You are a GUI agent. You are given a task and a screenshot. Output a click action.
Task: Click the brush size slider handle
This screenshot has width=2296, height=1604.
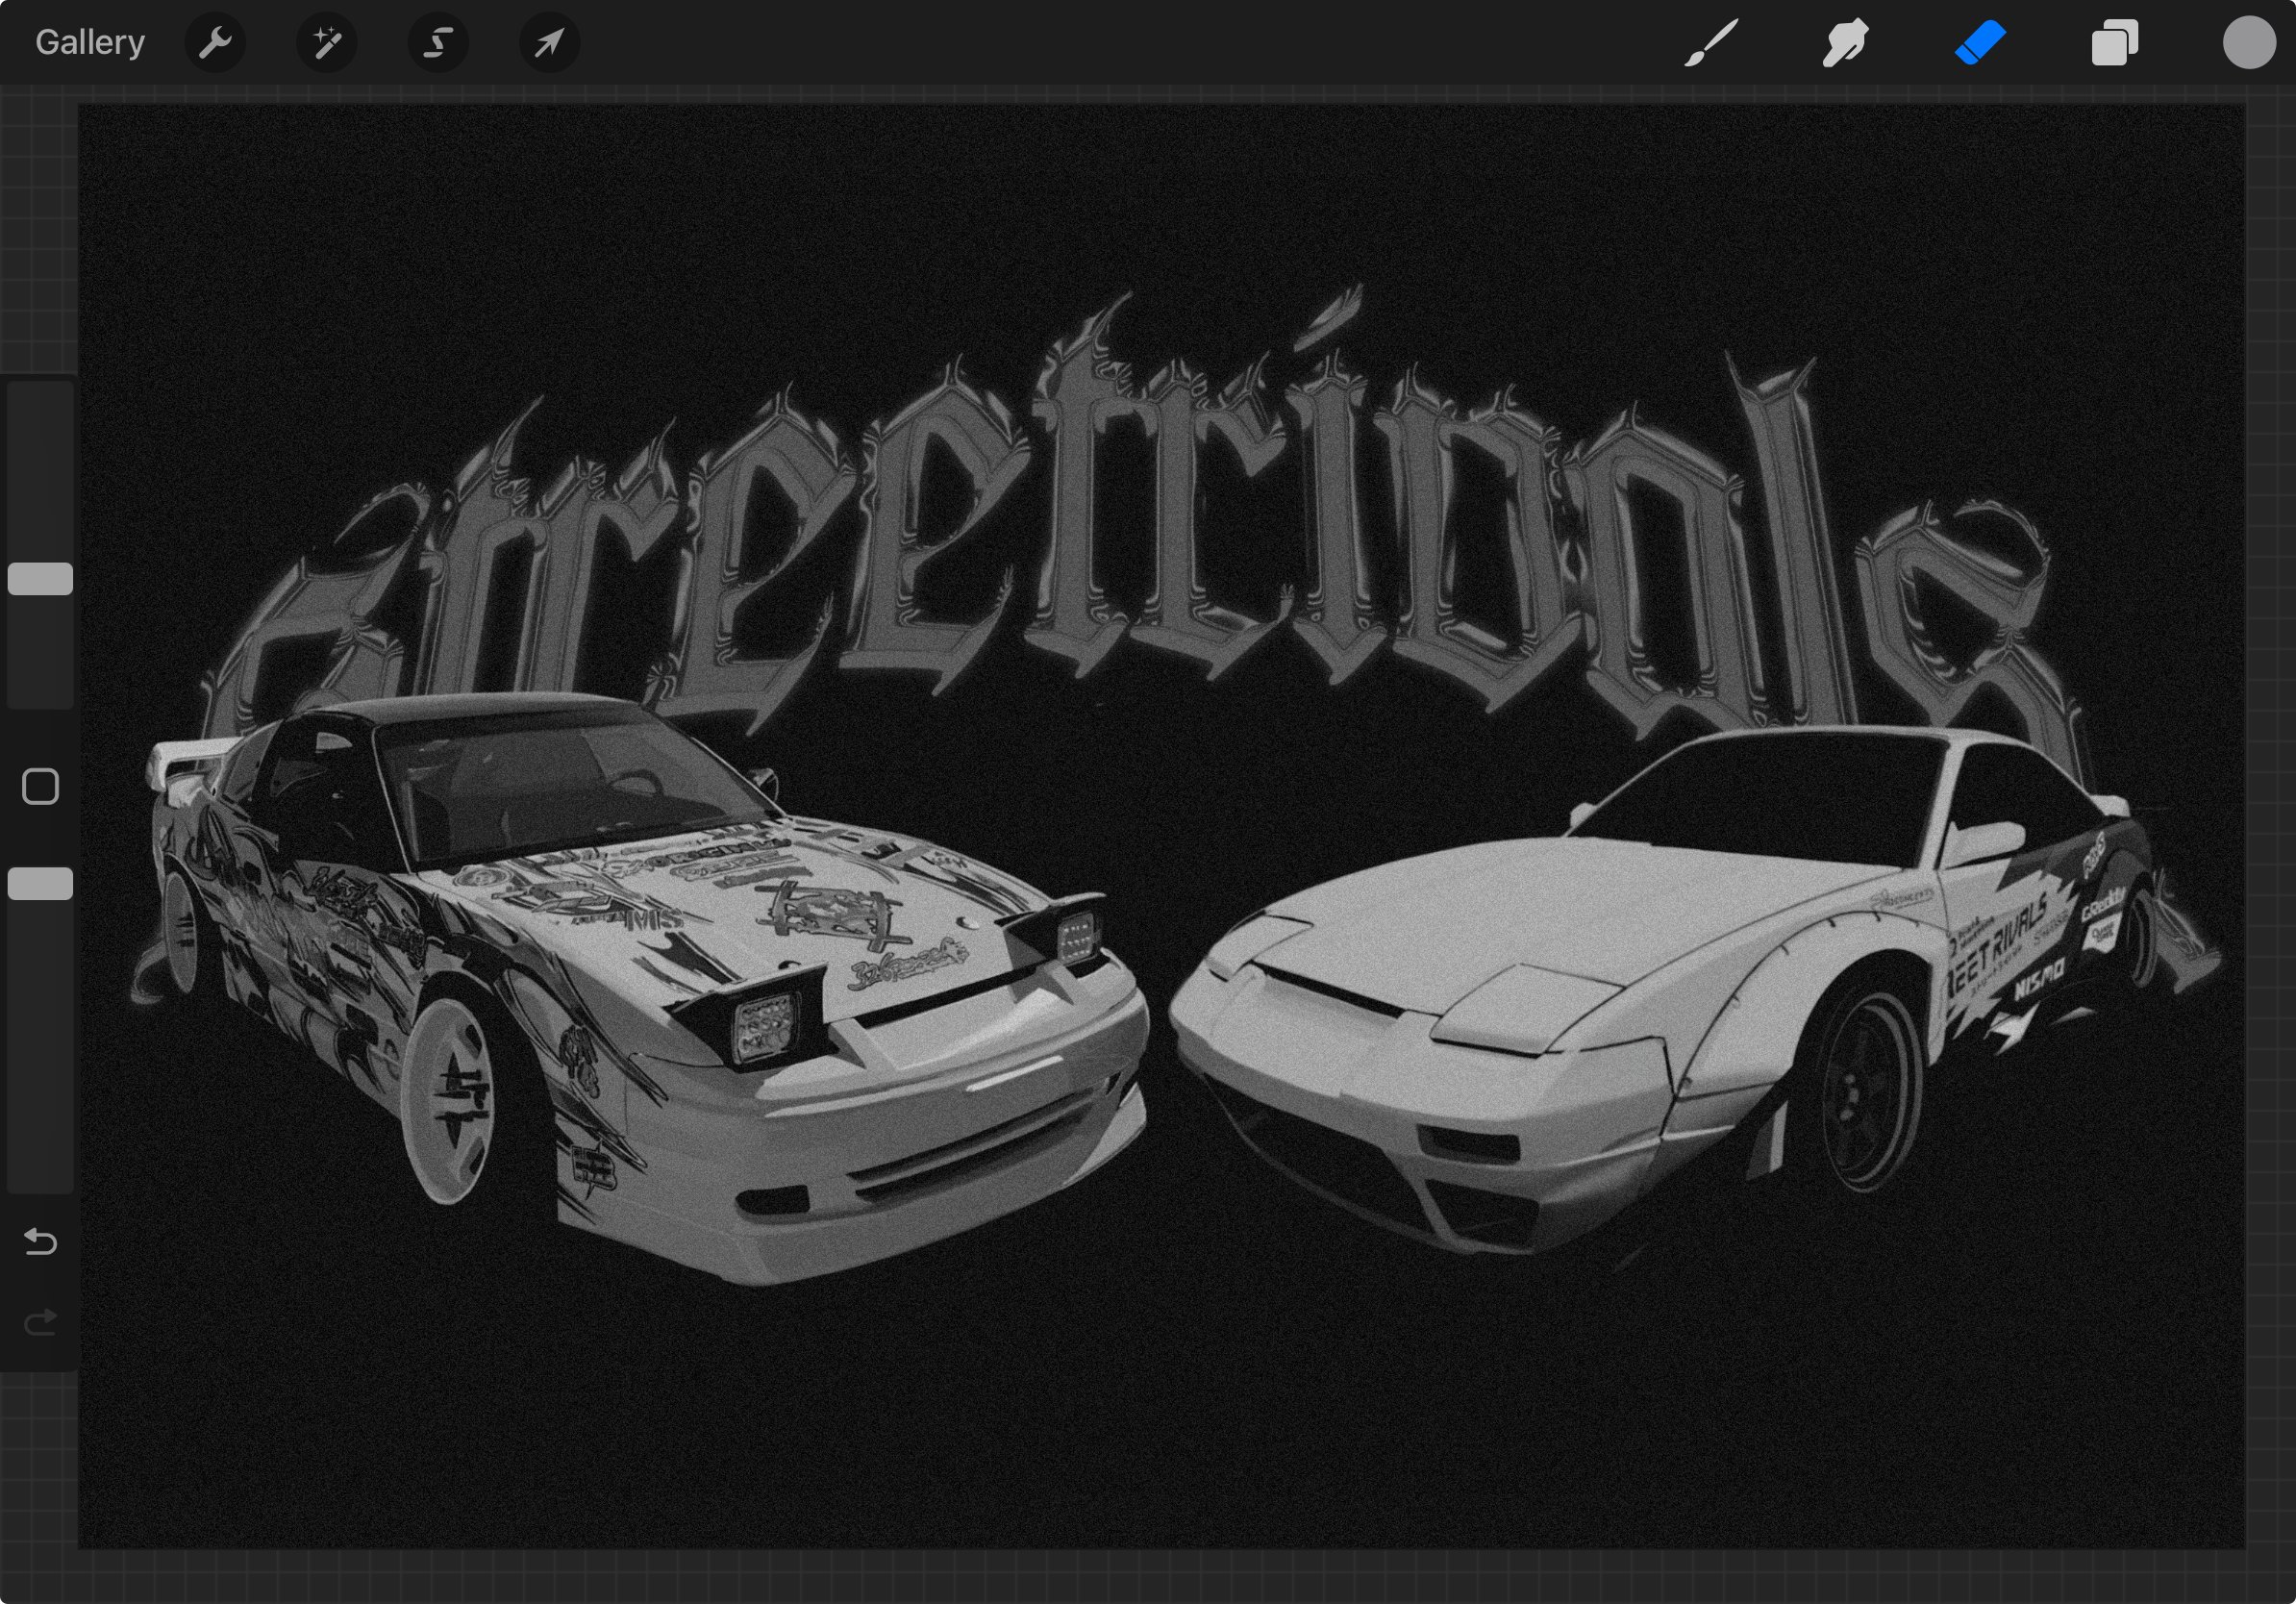40,579
